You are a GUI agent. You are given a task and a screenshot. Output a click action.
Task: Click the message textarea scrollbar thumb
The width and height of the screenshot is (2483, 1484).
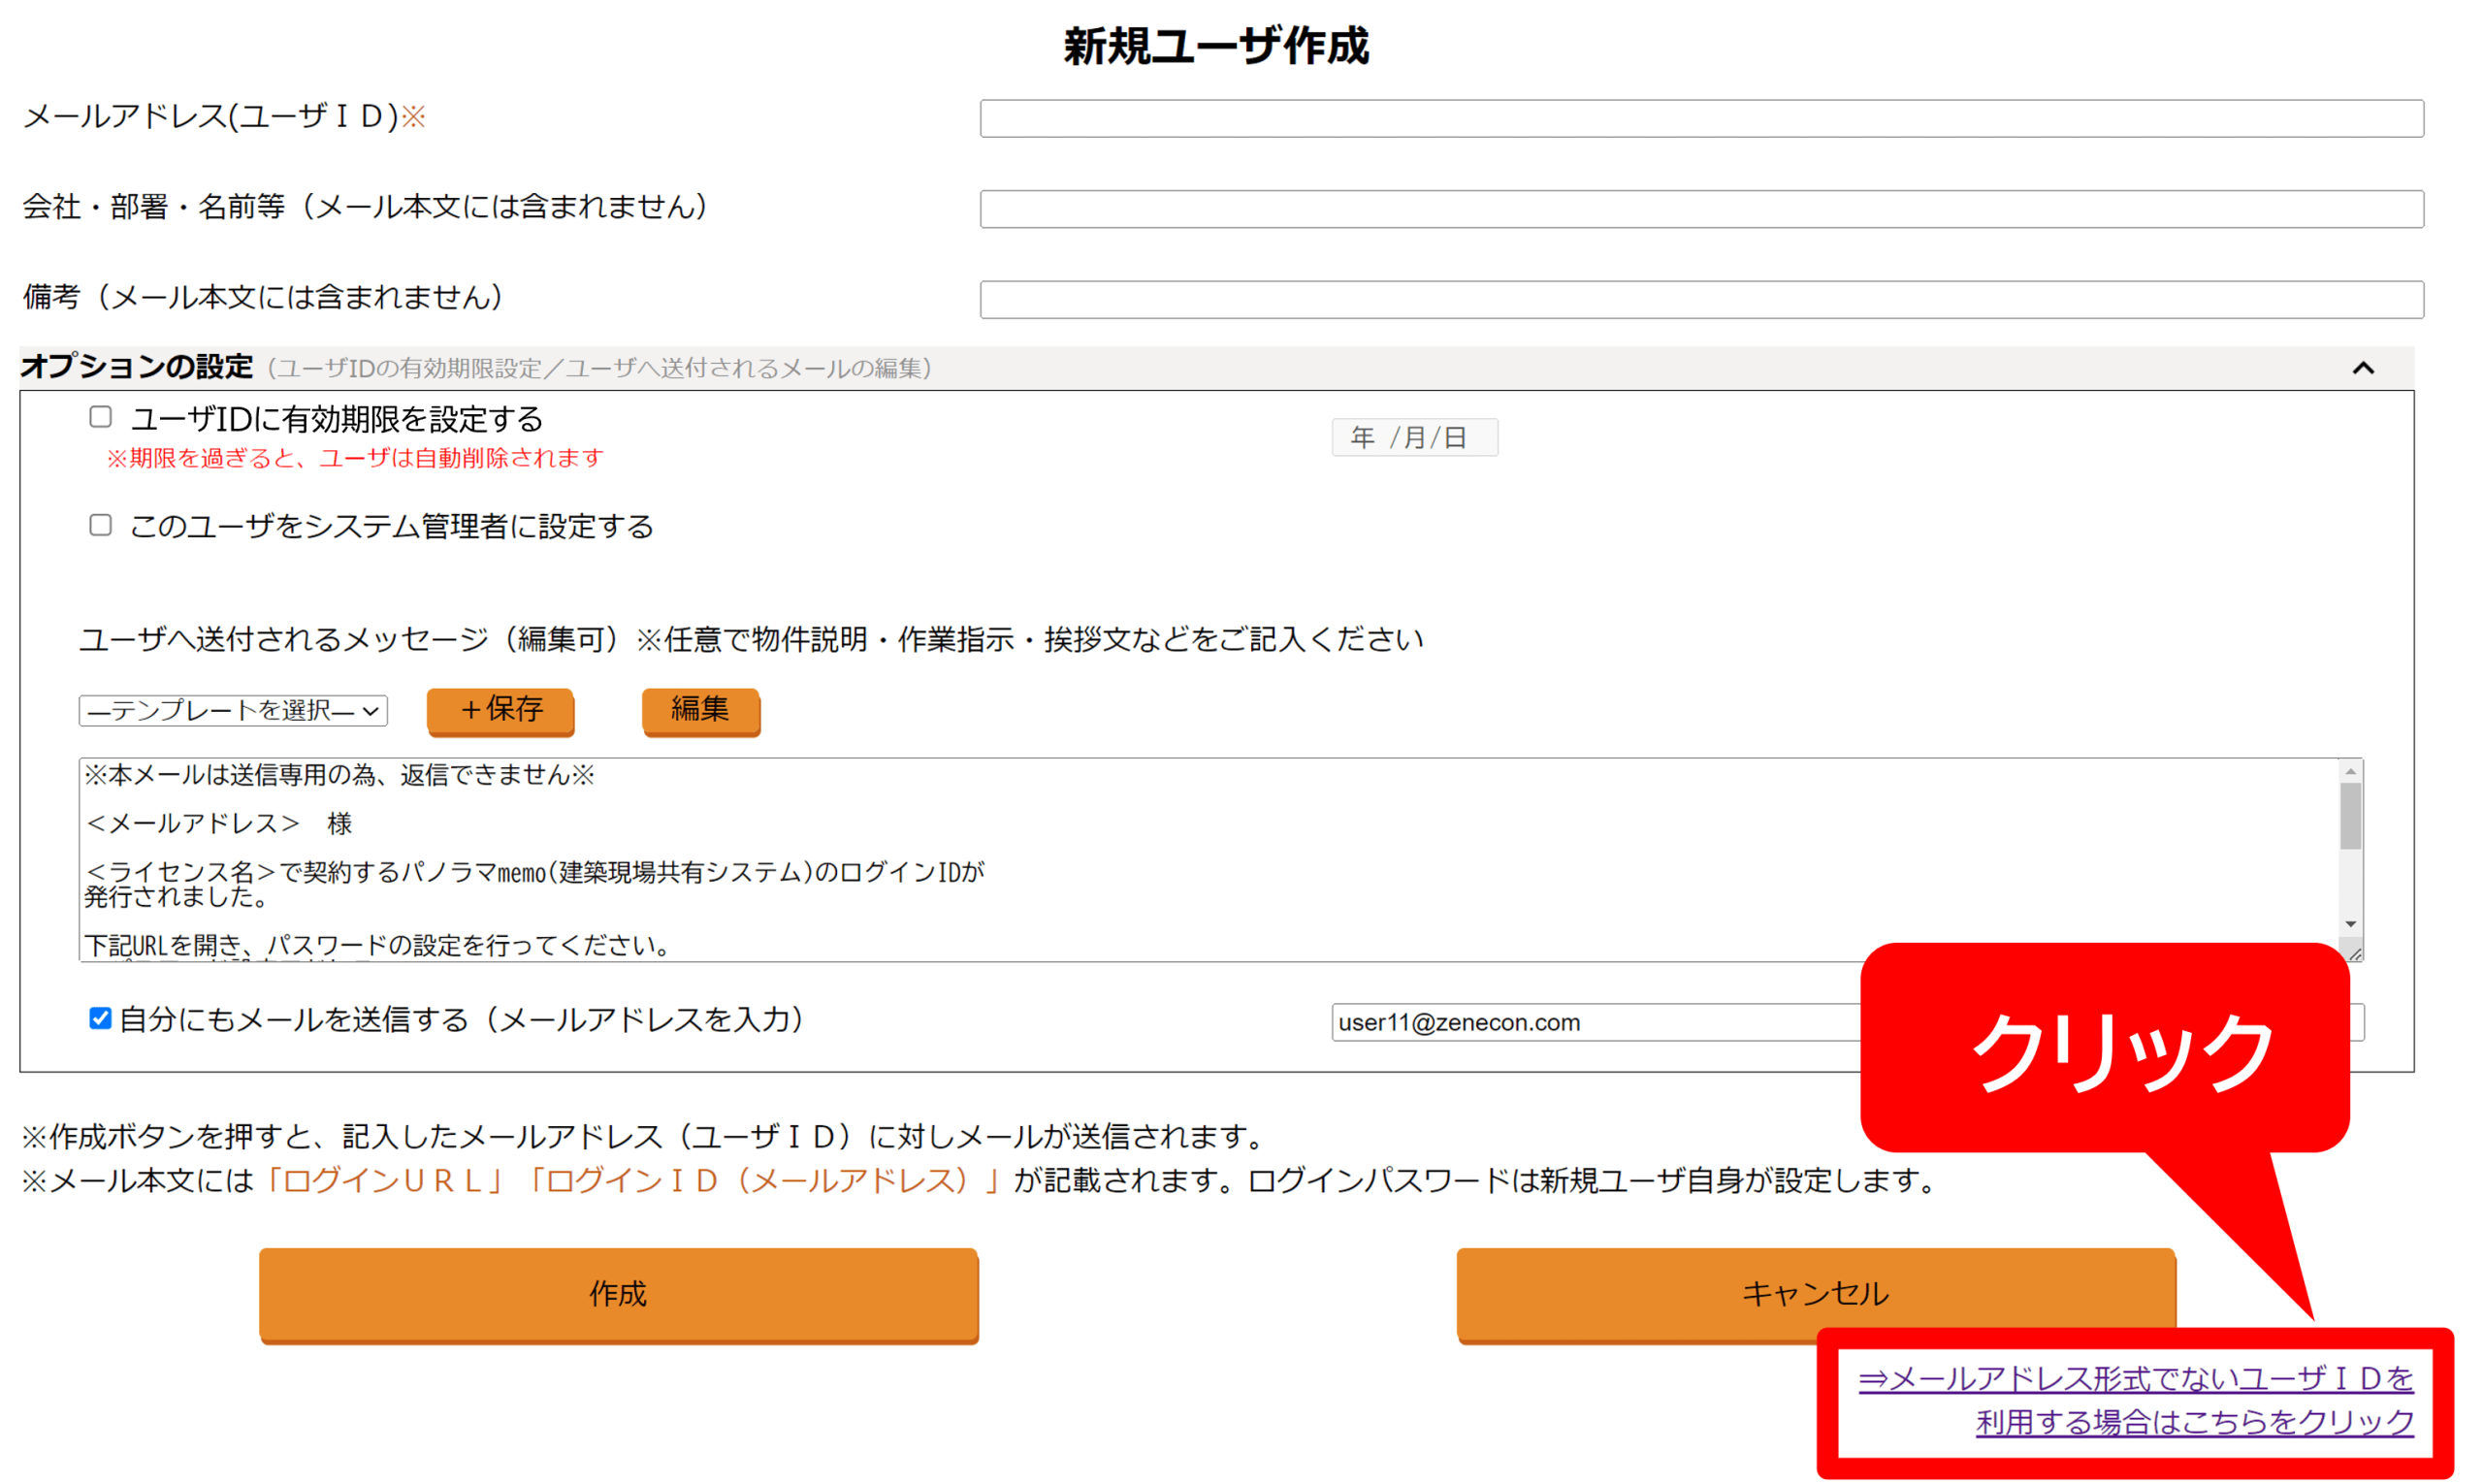pos(2350,816)
